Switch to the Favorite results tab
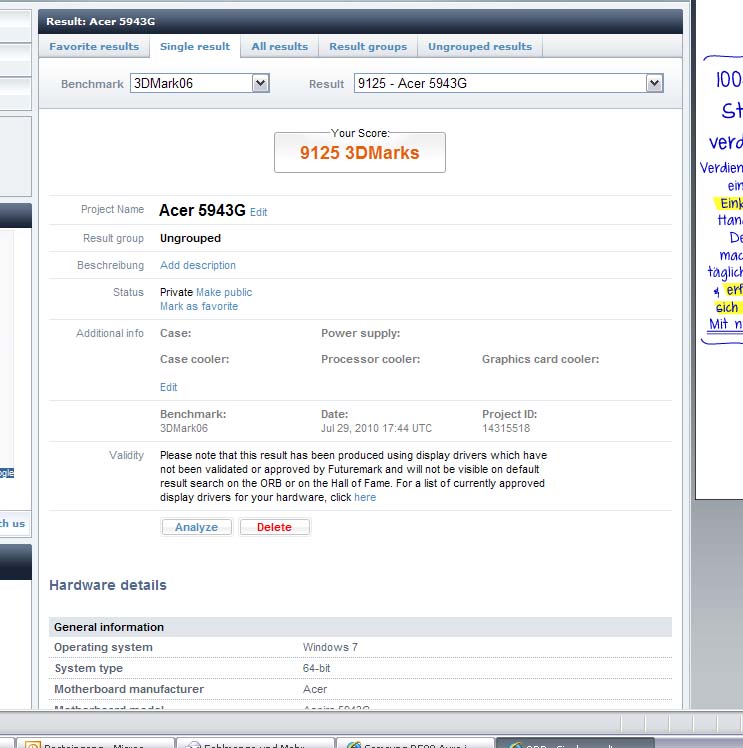The height and width of the screenshot is (748, 743). 94,47
